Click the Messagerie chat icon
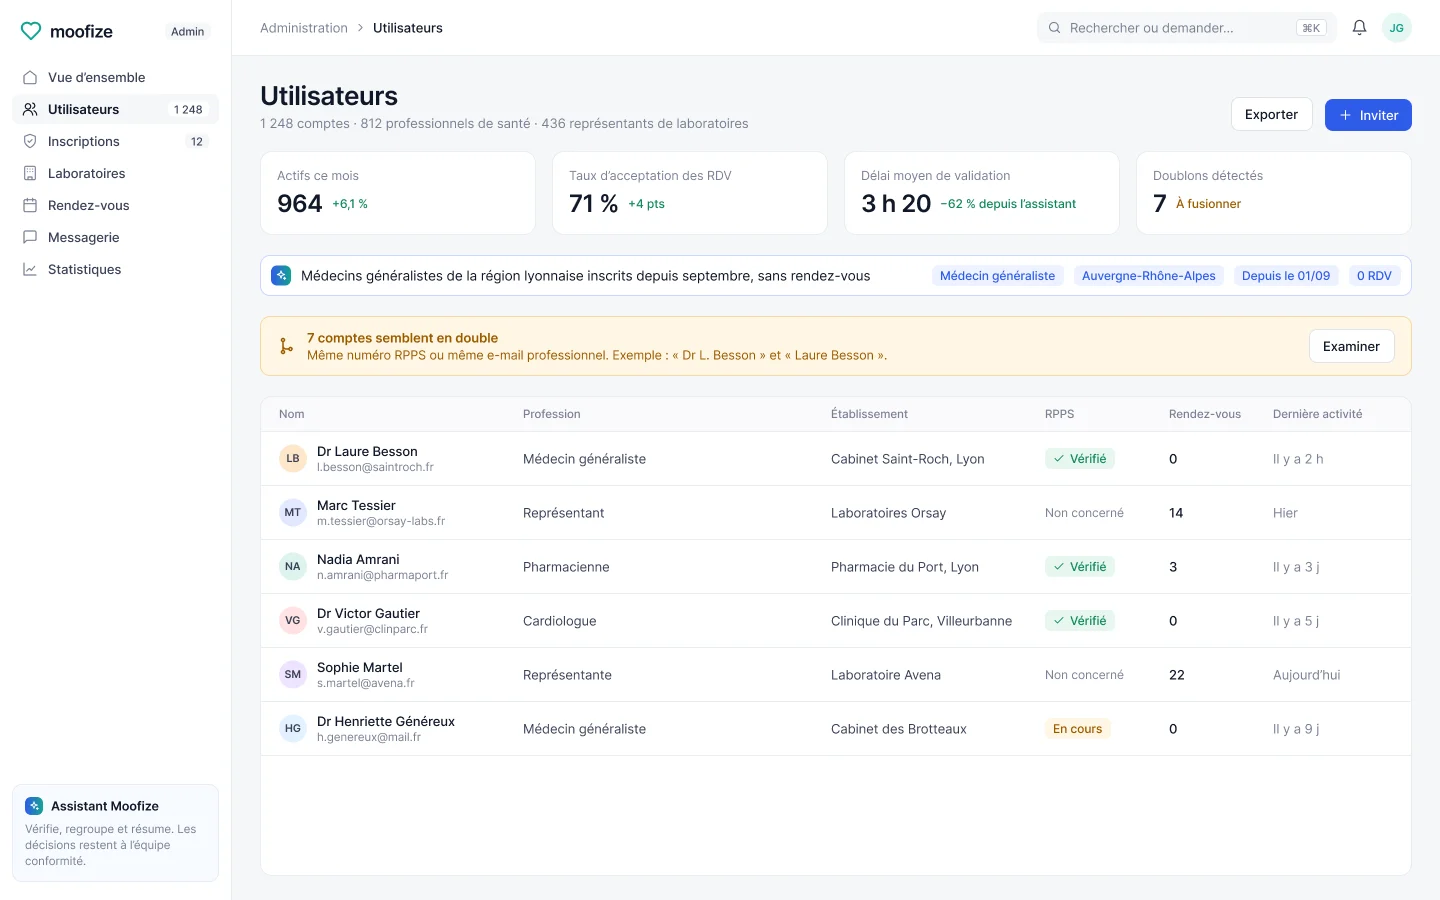The image size is (1440, 900). pos(30,237)
